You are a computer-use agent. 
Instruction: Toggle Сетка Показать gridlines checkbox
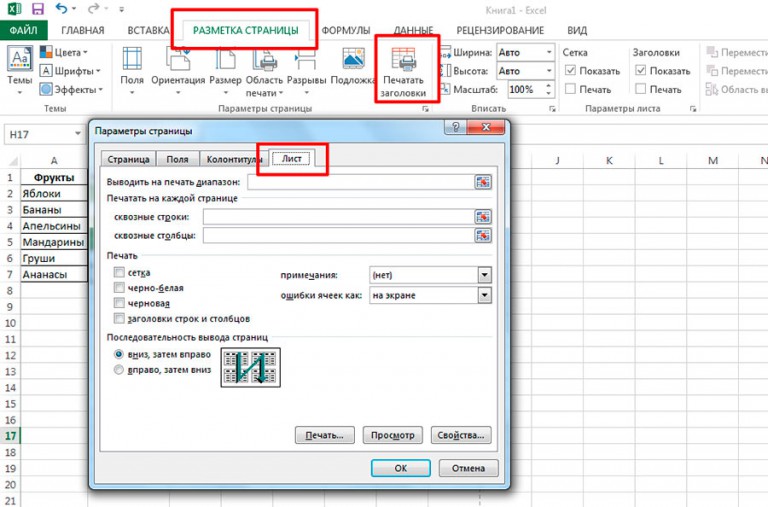(570, 71)
